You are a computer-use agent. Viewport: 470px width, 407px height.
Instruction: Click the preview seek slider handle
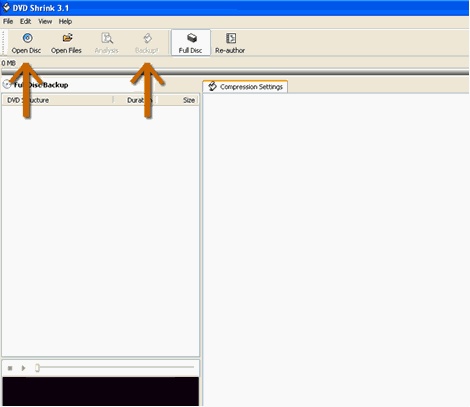coord(37,368)
